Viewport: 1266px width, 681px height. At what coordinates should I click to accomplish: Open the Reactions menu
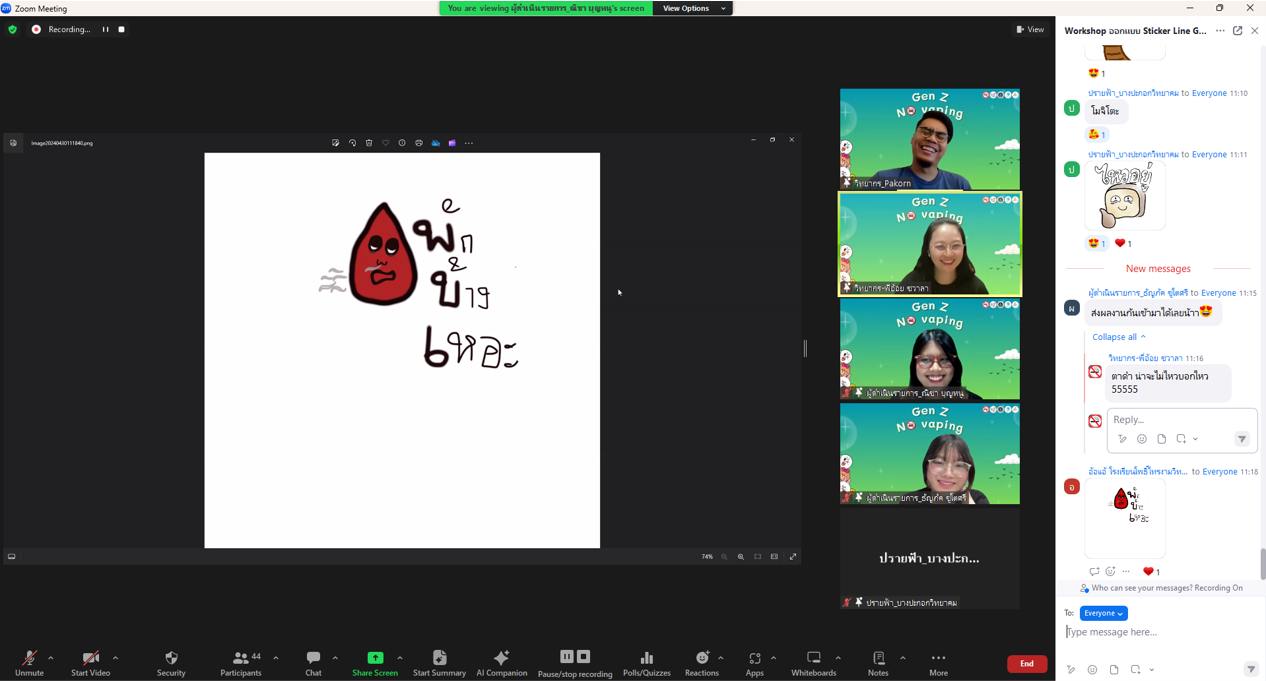(701, 662)
